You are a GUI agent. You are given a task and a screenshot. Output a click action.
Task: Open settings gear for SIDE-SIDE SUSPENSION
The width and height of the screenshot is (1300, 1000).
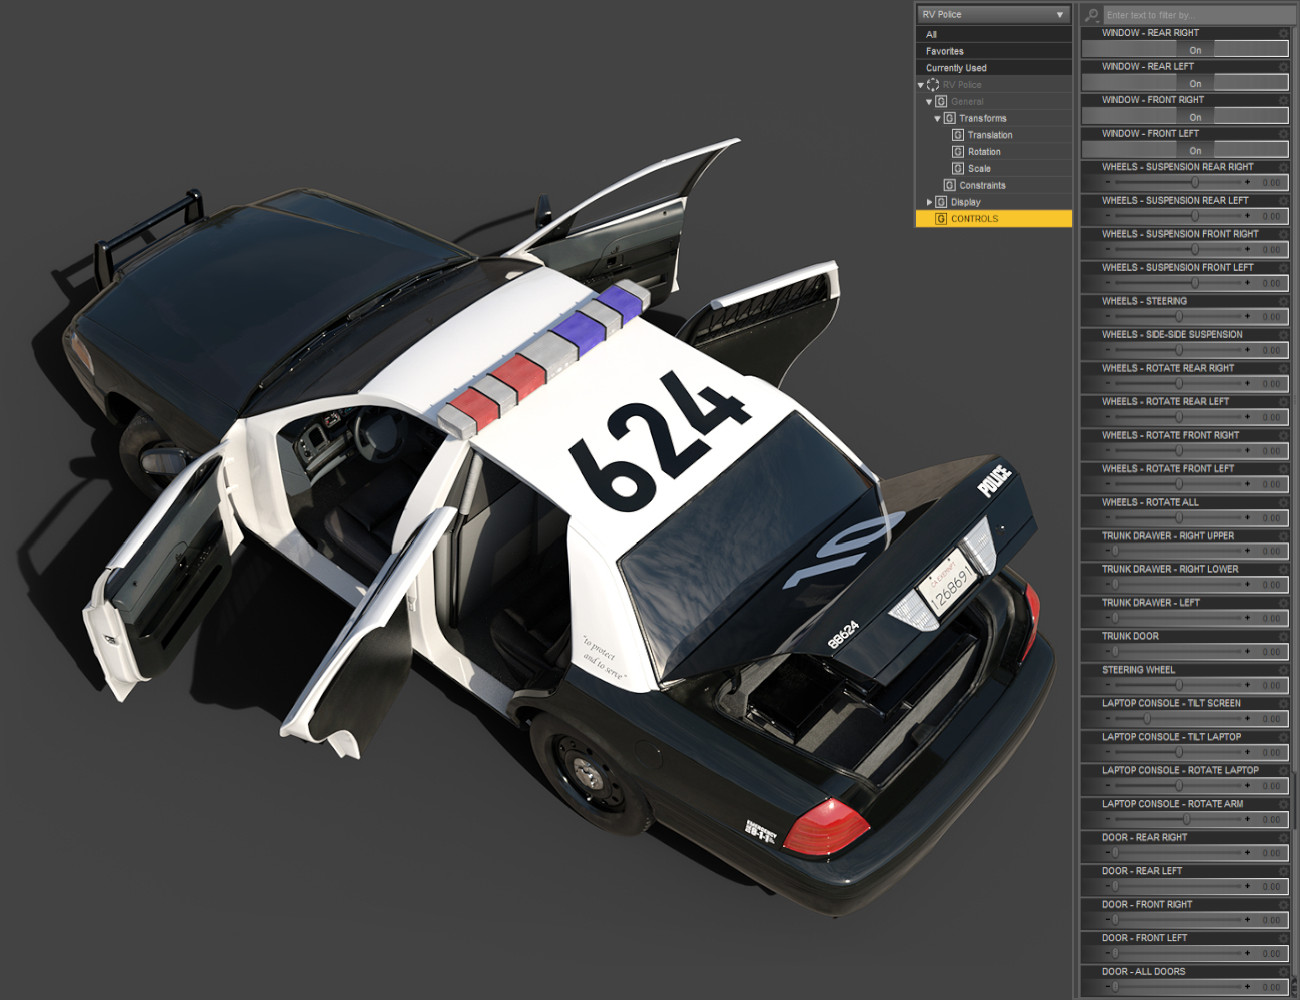pos(1284,335)
